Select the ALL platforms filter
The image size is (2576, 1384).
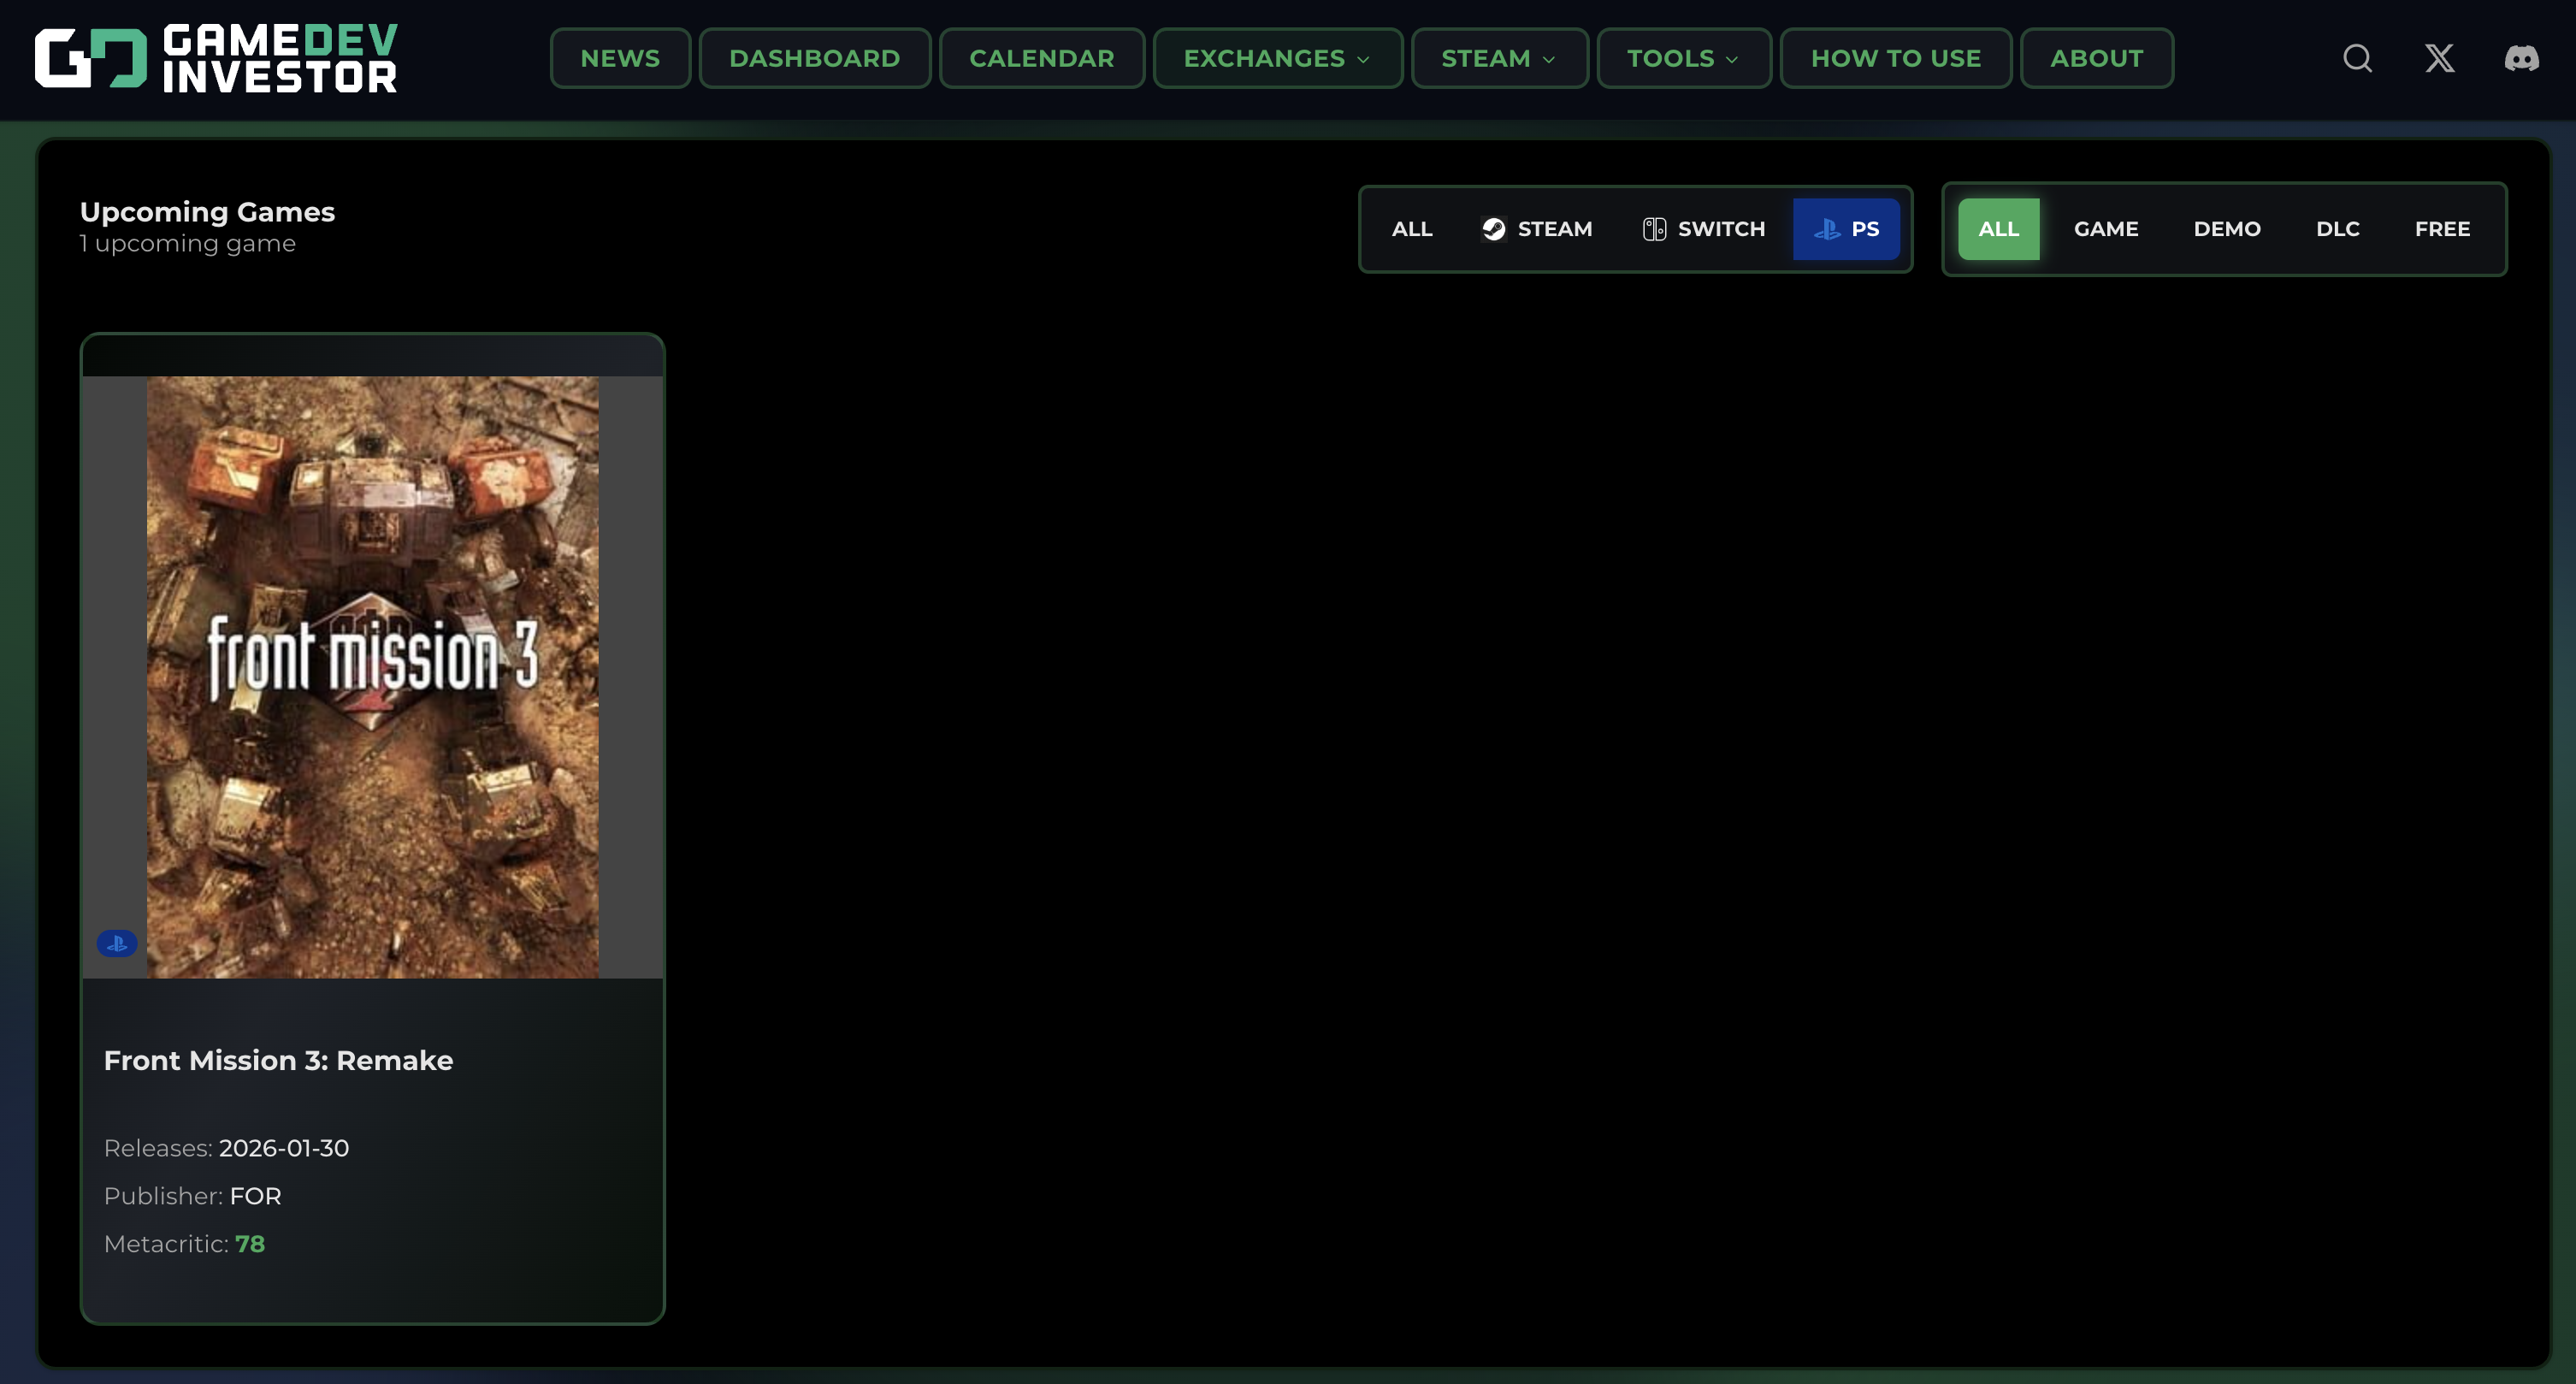(1411, 229)
